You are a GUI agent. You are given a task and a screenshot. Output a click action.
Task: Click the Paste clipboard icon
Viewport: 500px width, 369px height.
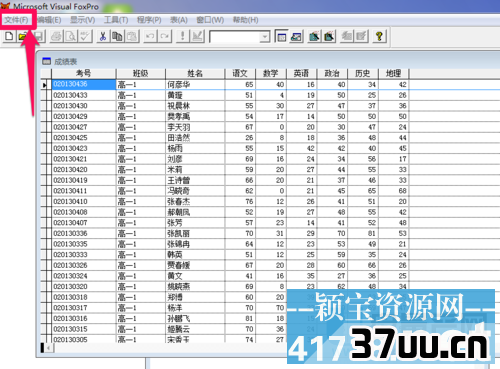[x=132, y=36]
